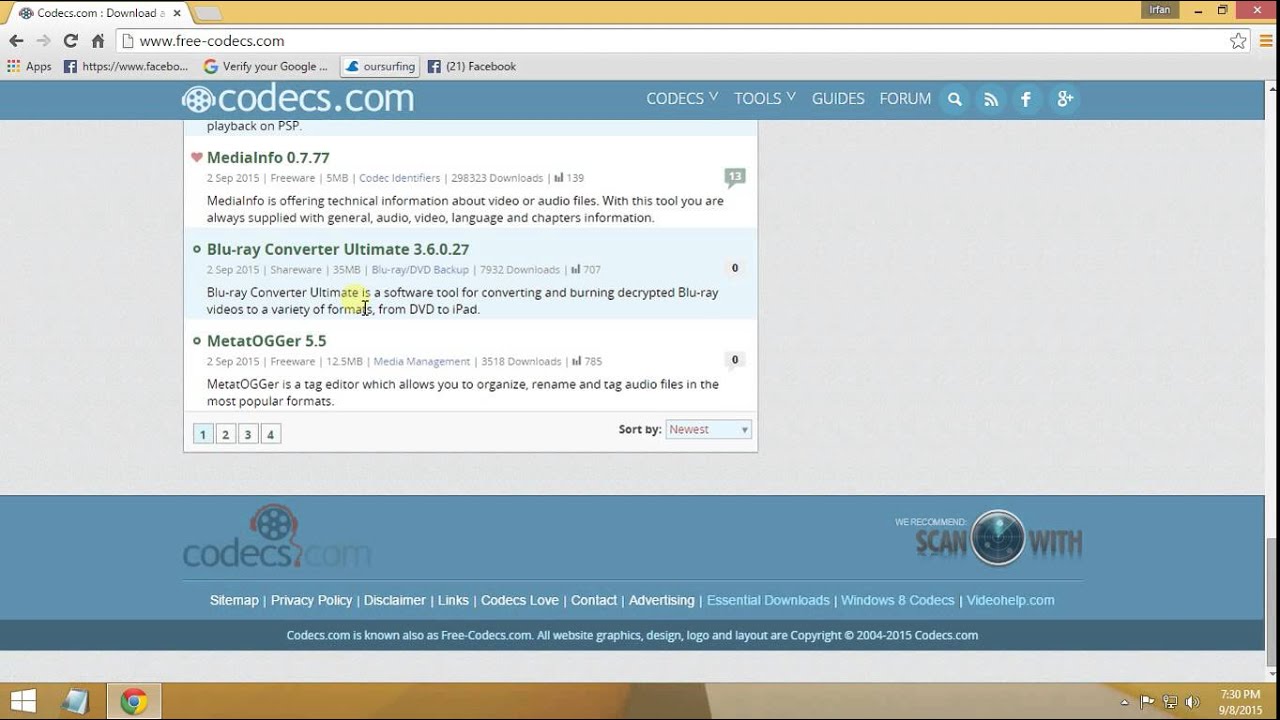This screenshot has width=1280, height=720.
Task: Open the volume control in system tray
Action: (1190, 702)
